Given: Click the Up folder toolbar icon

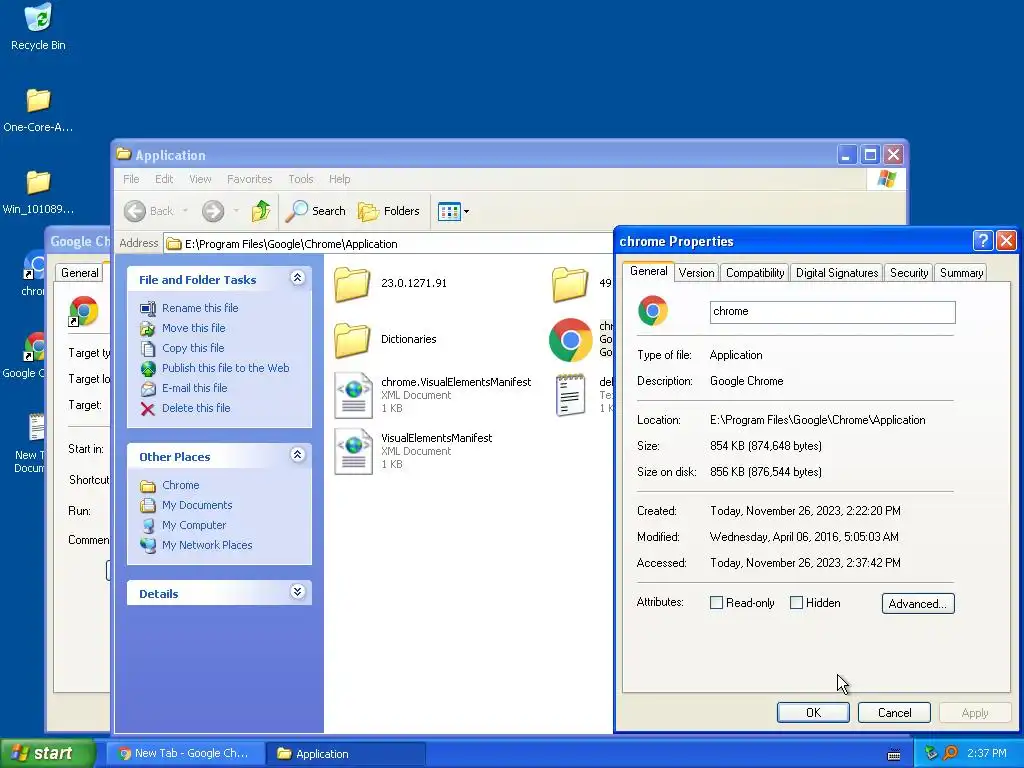Looking at the screenshot, I should tap(261, 211).
